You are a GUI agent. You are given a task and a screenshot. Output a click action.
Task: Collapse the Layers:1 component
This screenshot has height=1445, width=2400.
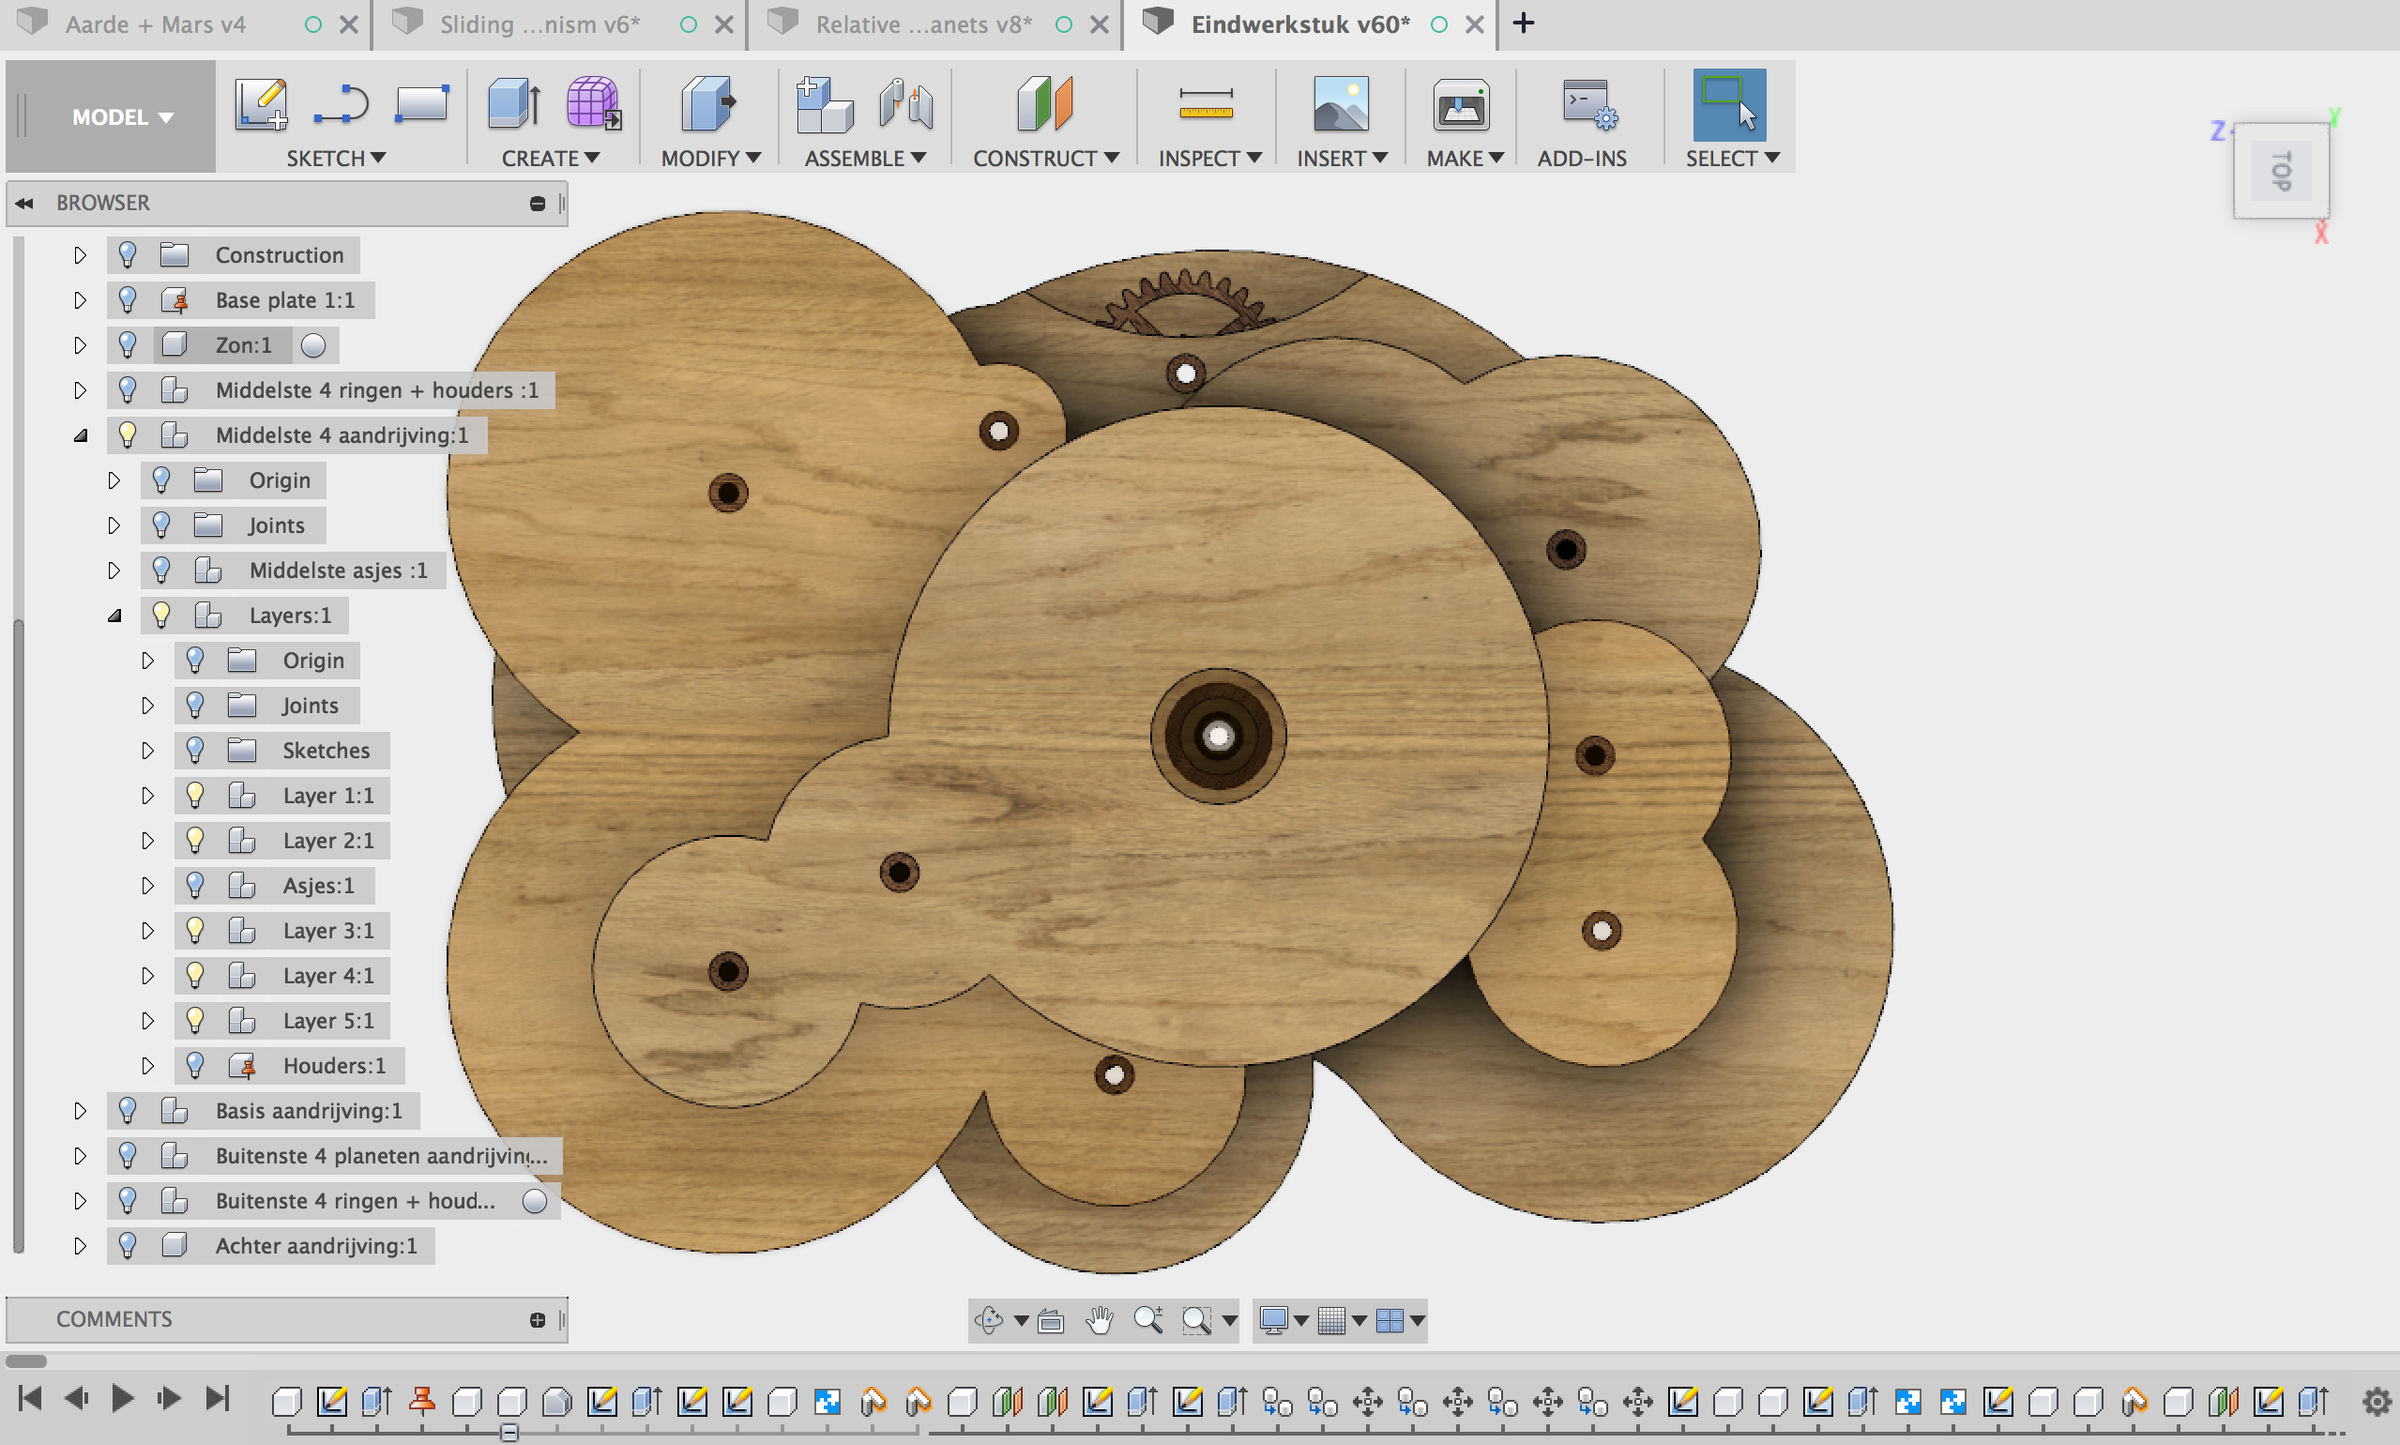pos(114,615)
